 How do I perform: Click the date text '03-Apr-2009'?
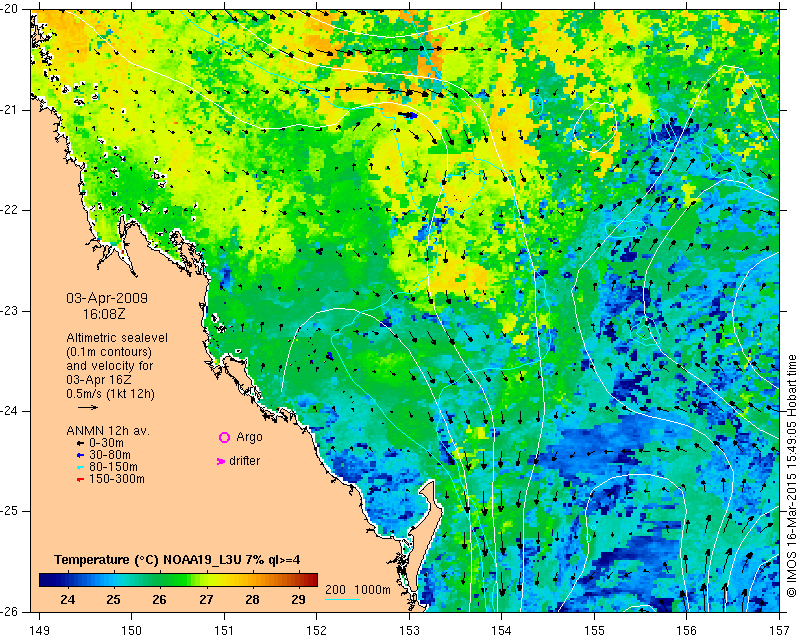(x=107, y=298)
